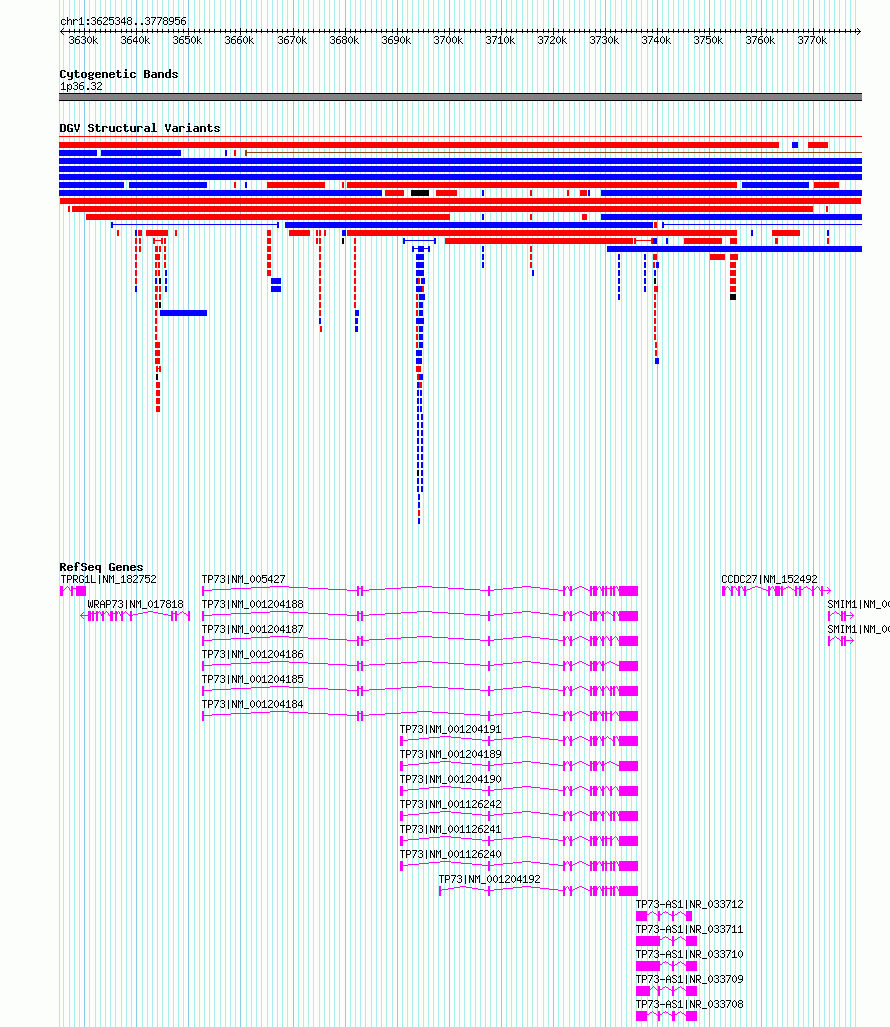Click the 3740k ruler label
The width and height of the screenshot is (890, 1027).
(x=656, y=41)
